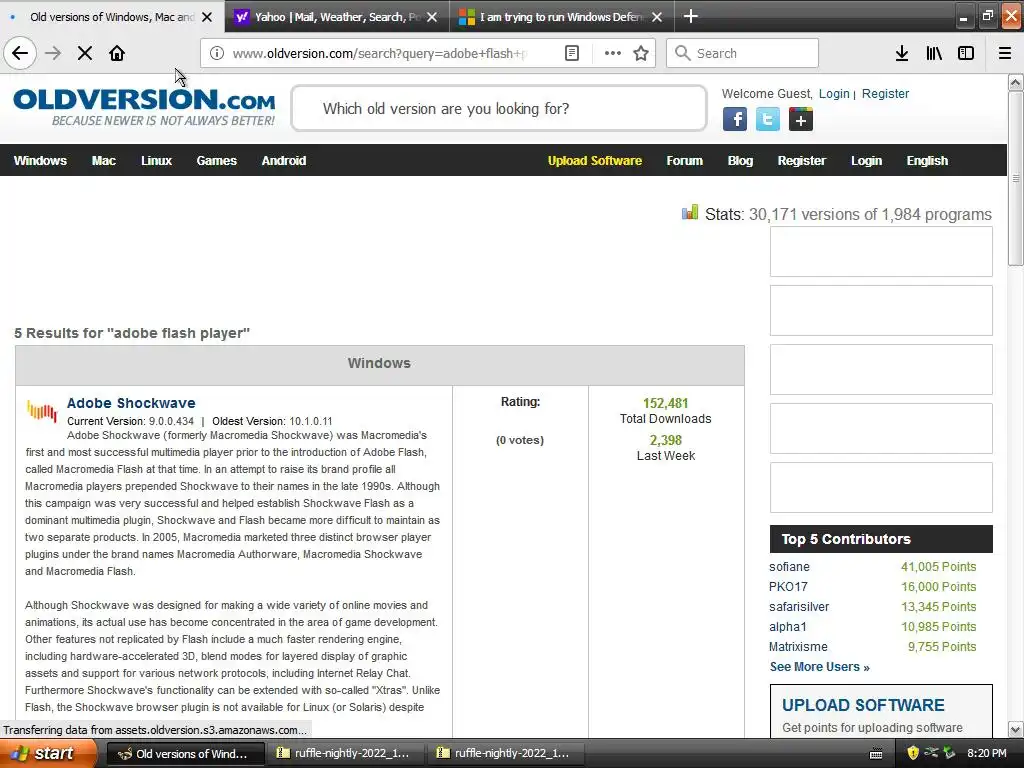Screen dimensions: 1024x768
Task: Open the Mac category in the nav bar
Action: [x=103, y=161]
